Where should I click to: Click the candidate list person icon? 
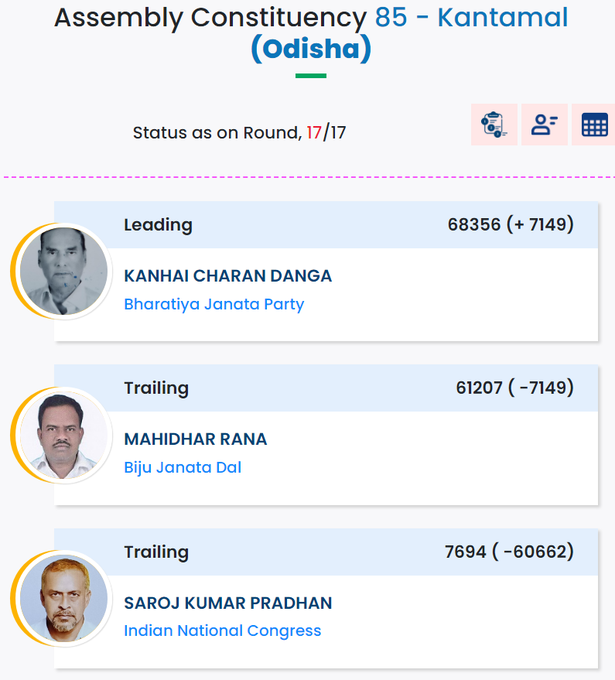[544, 125]
